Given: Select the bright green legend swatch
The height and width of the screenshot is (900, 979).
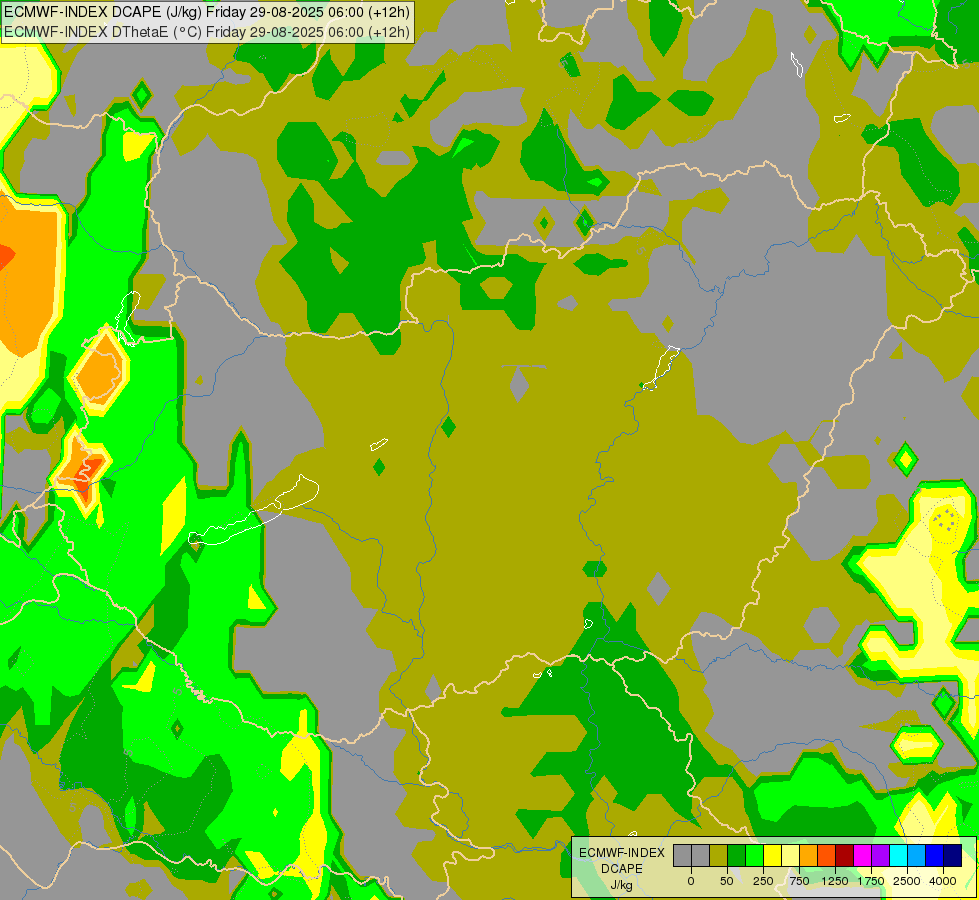Looking at the screenshot, I should [754, 855].
